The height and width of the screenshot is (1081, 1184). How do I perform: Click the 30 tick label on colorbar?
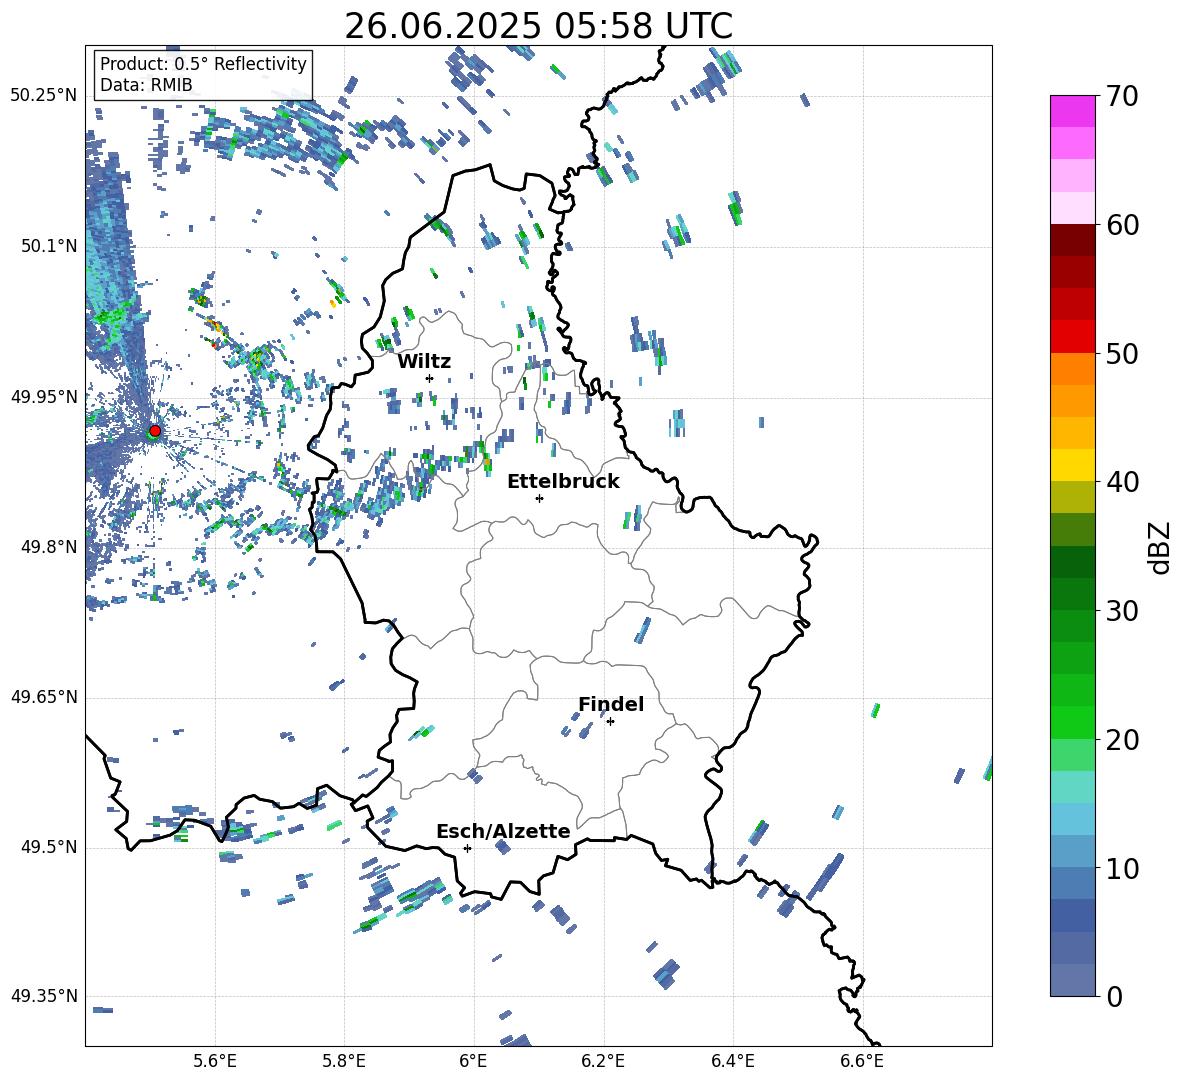coord(1122,611)
